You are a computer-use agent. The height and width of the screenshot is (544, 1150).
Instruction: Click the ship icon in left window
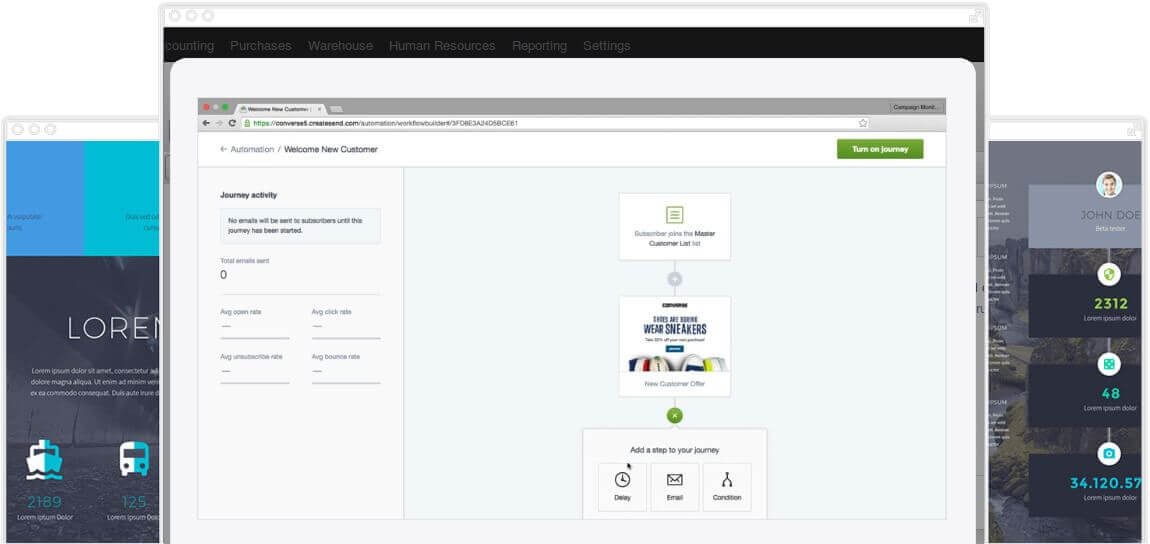click(x=45, y=460)
